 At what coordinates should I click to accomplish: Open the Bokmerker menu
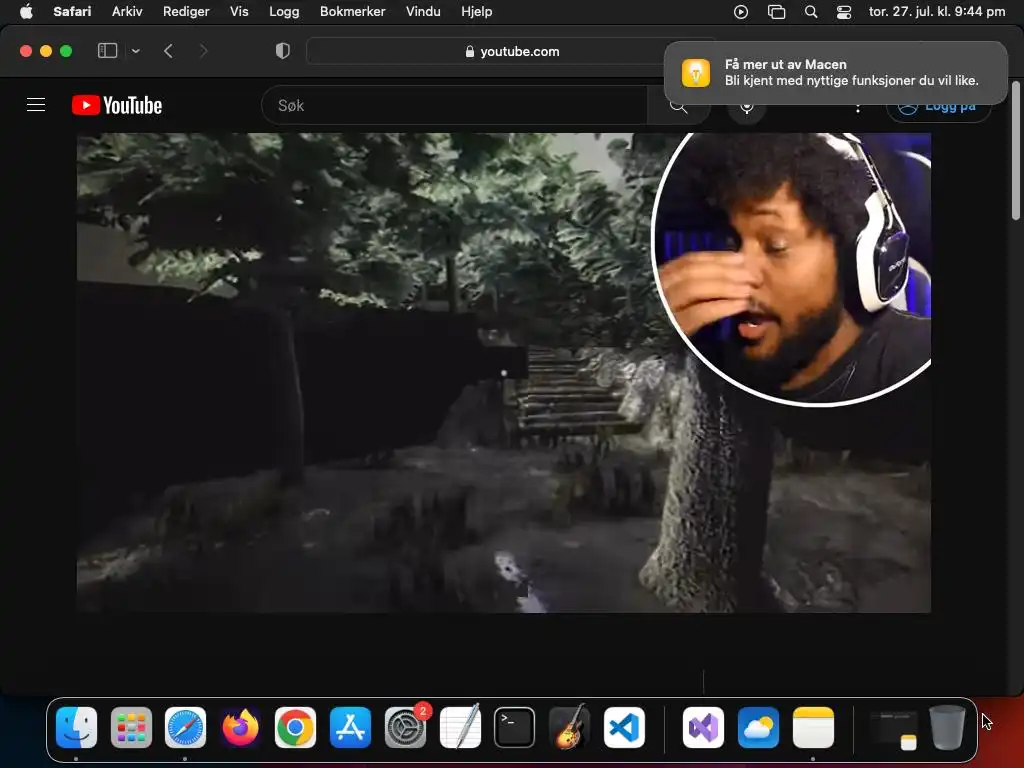click(353, 12)
